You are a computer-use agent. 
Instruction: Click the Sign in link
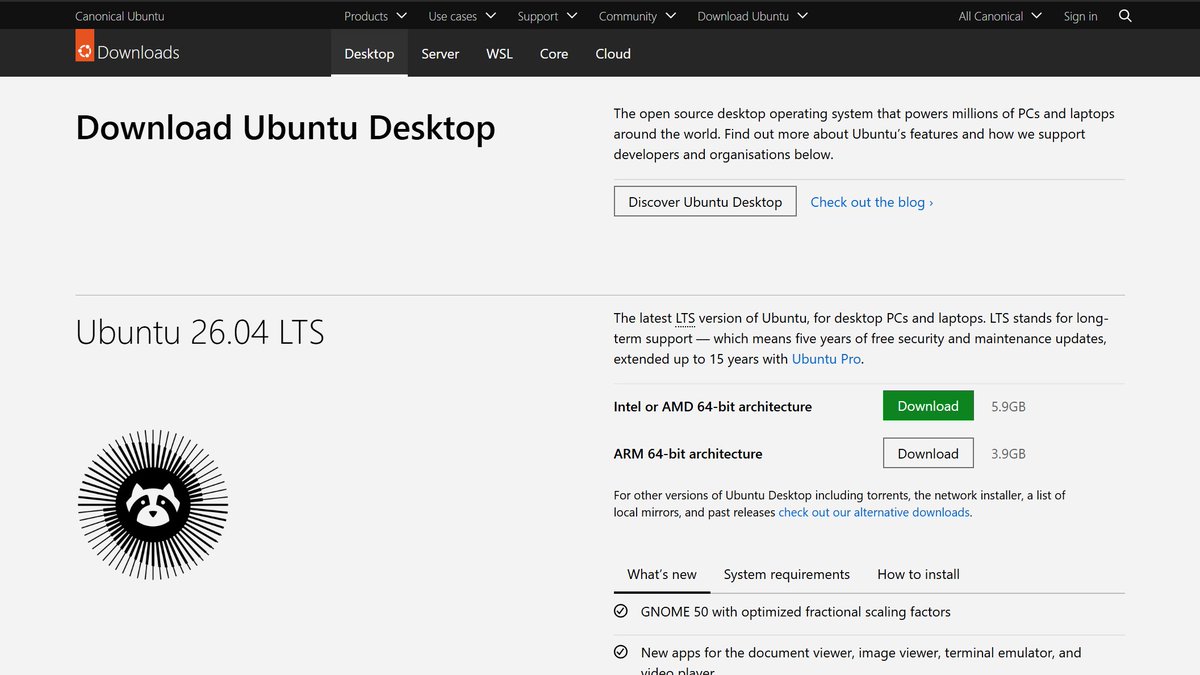(1080, 16)
